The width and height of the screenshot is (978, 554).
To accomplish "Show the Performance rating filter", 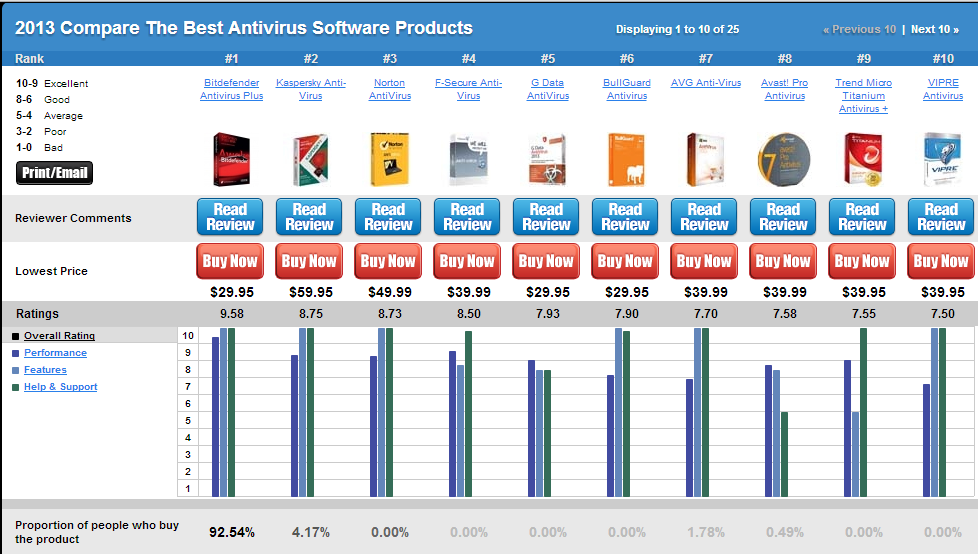I will point(55,353).
